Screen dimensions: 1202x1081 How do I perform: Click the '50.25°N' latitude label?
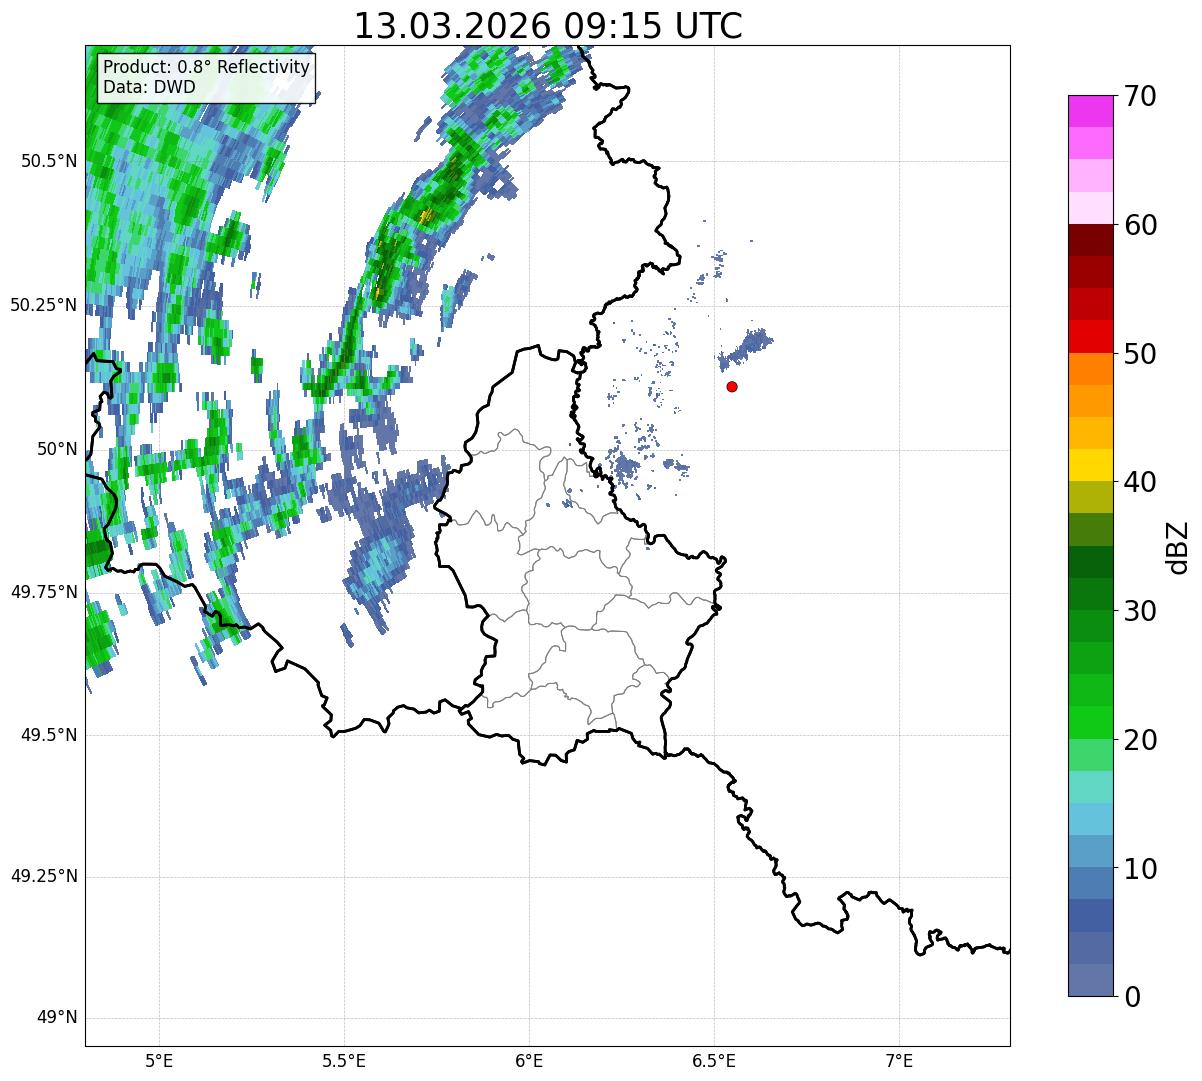[44, 305]
